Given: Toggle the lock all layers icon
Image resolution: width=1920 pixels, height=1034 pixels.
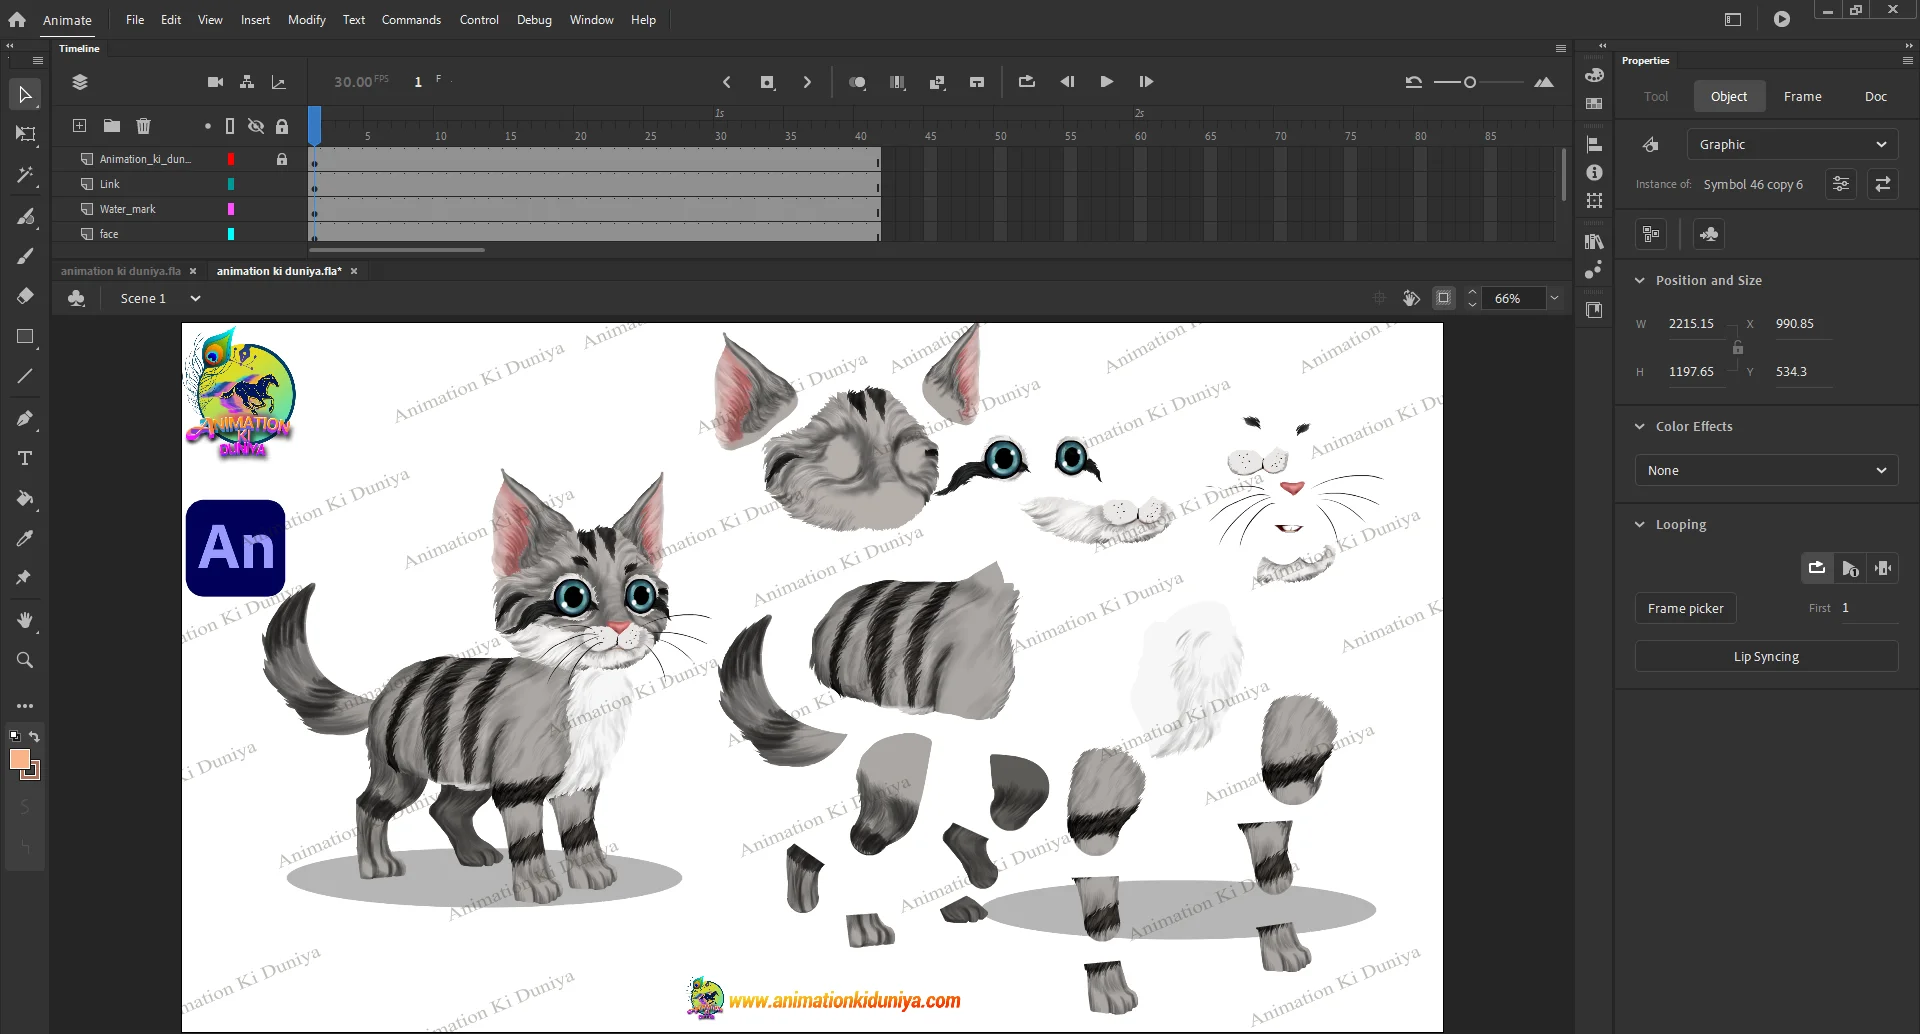Looking at the screenshot, I should point(282,126).
